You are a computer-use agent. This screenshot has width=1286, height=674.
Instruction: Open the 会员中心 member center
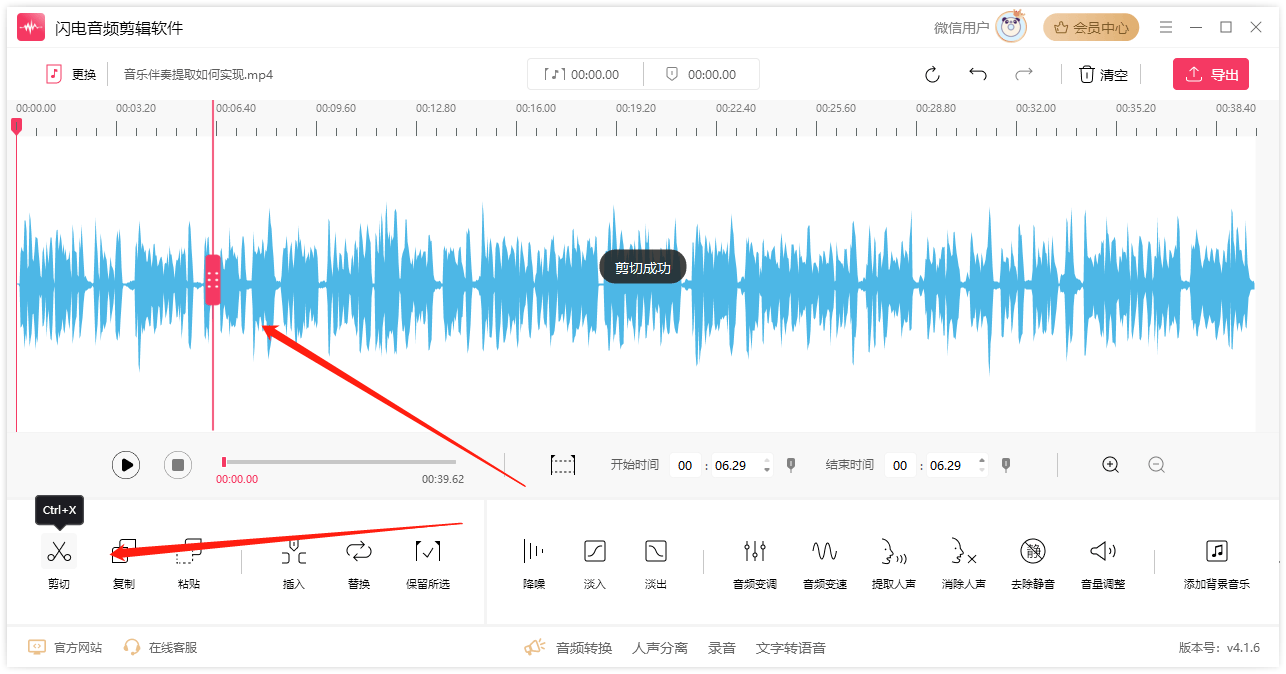pos(1091,28)
